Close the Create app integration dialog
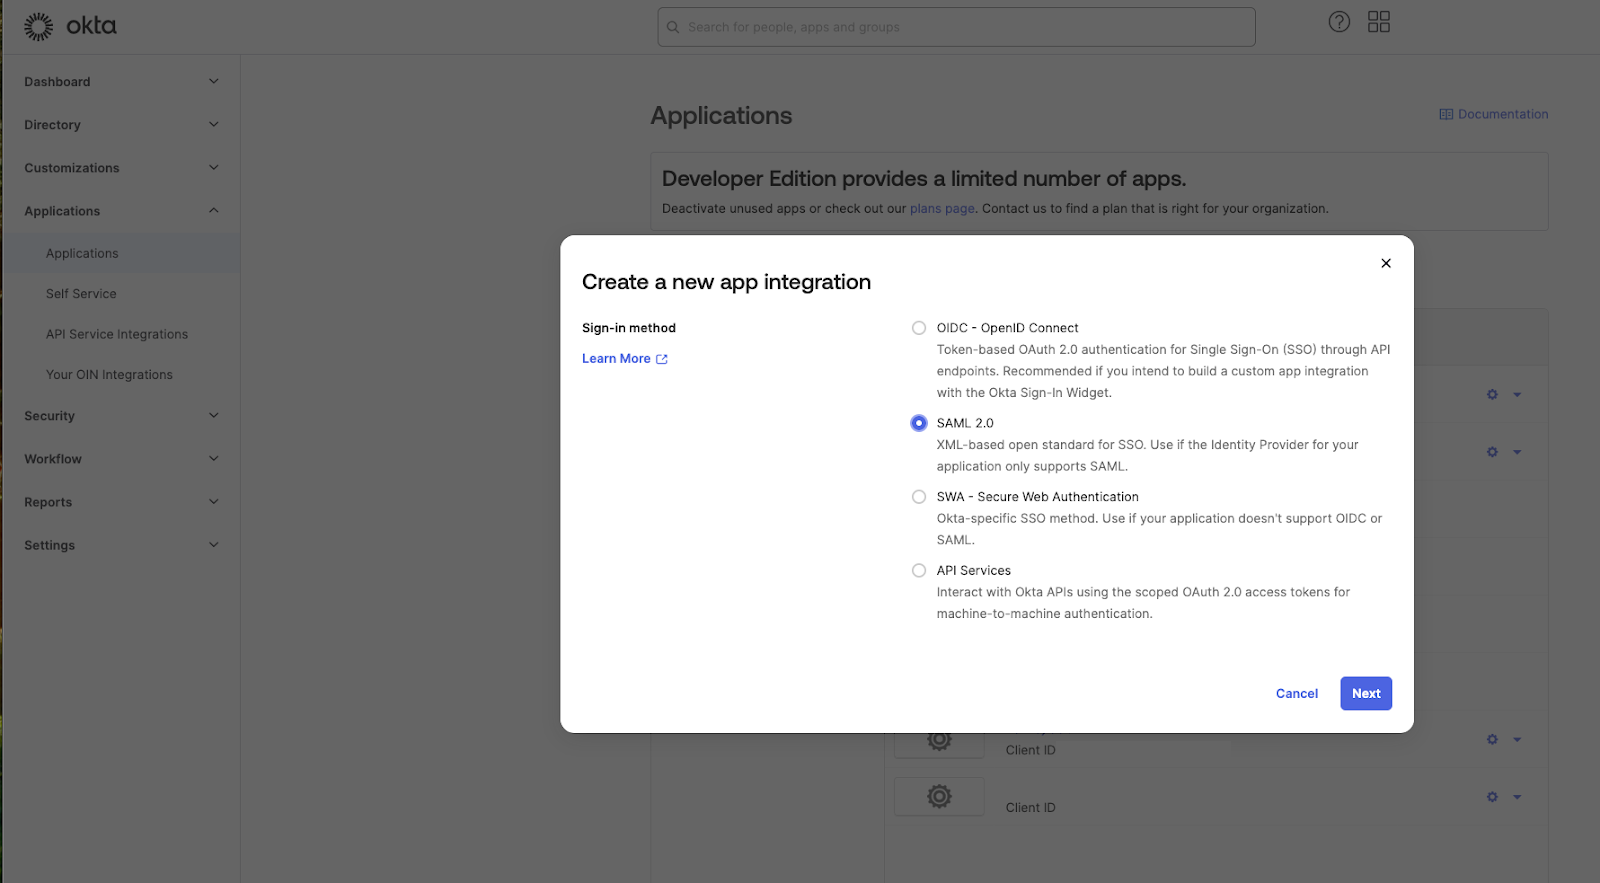The image size is (1600, 883). tap(1386, 263)
